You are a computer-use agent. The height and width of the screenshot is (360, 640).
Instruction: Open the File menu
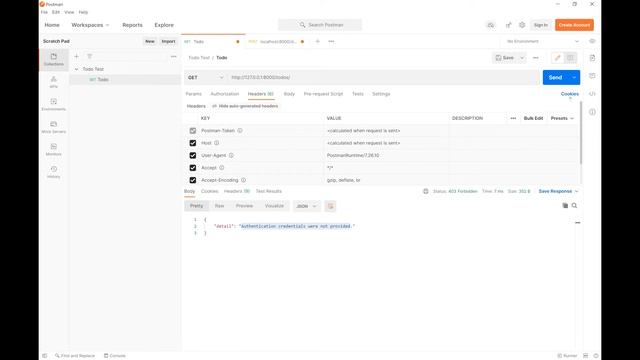44,12
